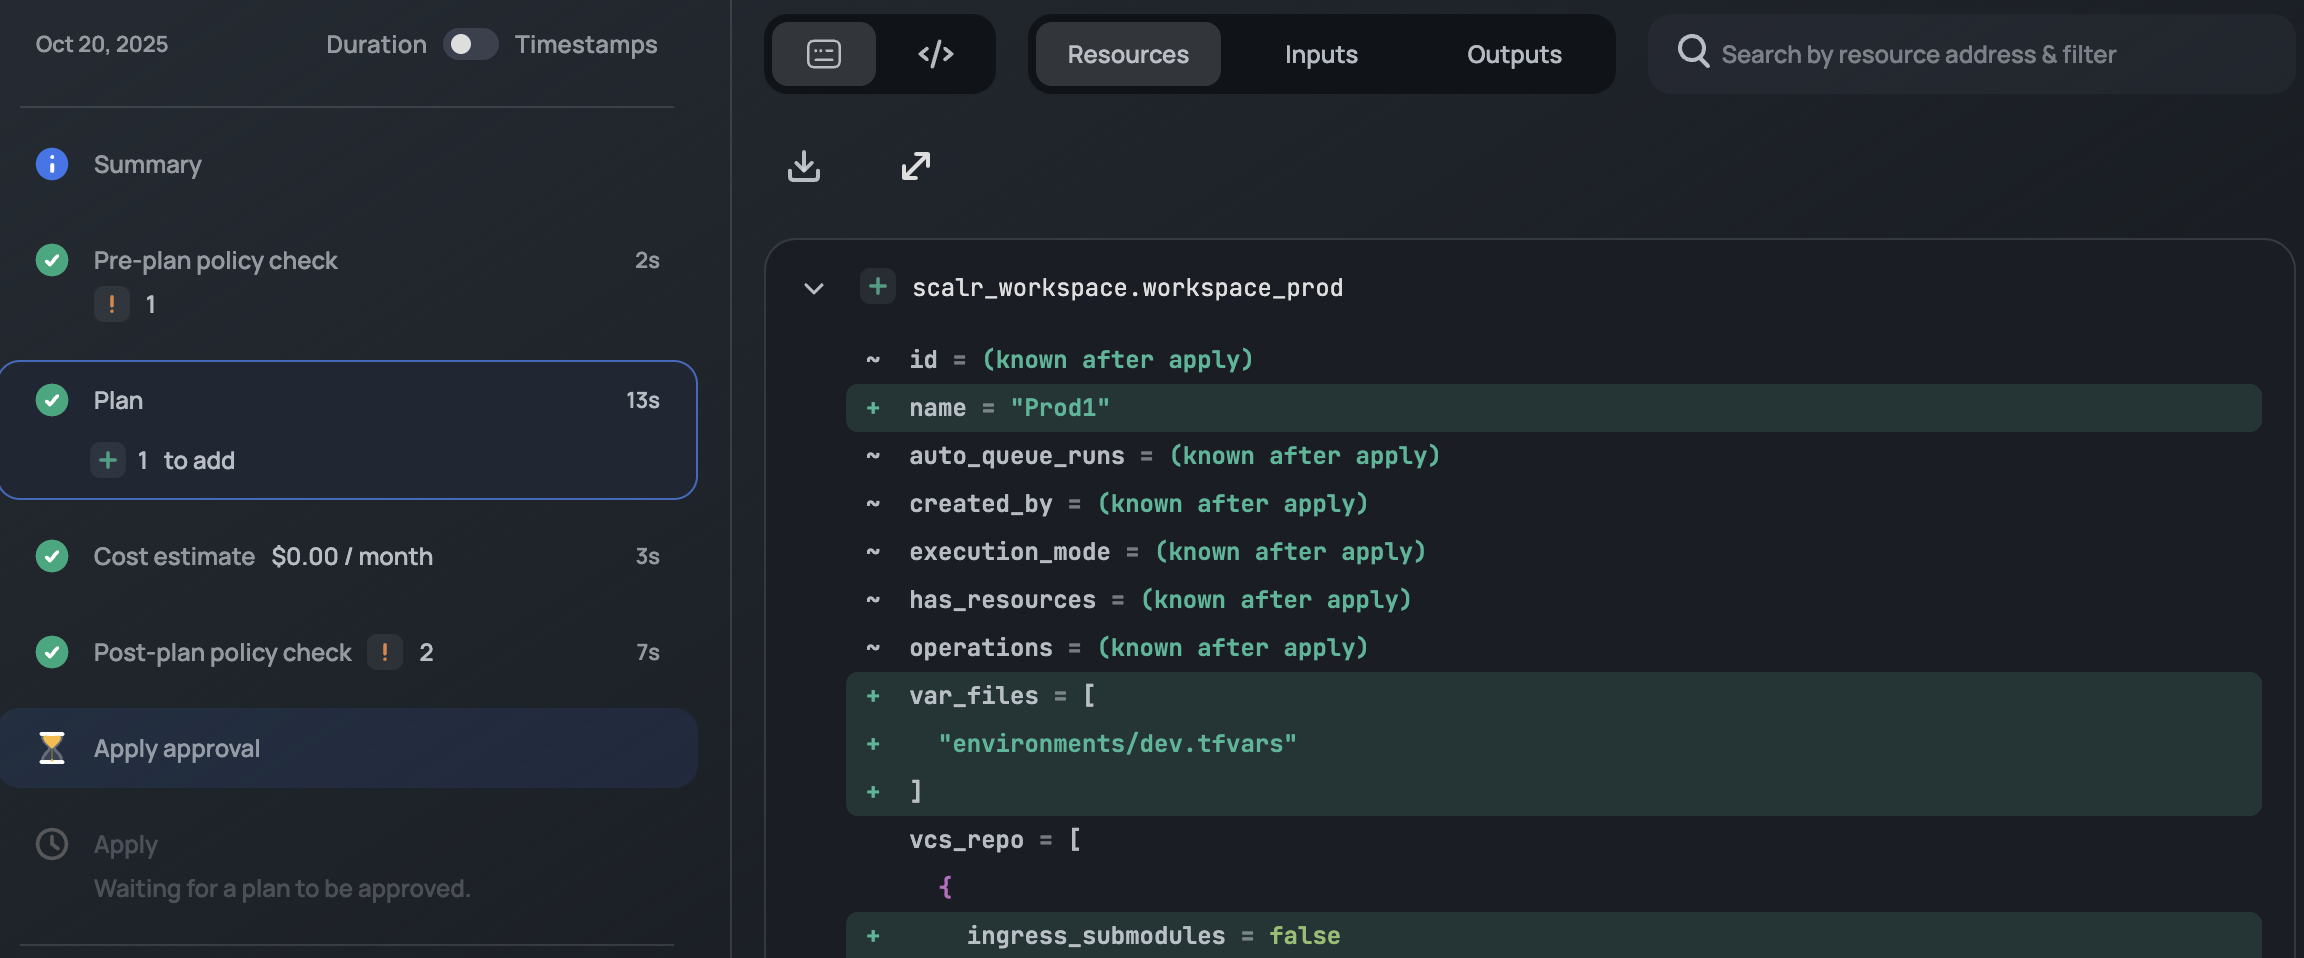Click 'Waiting for a plan to be approved.'

click(x=282, y=888)
